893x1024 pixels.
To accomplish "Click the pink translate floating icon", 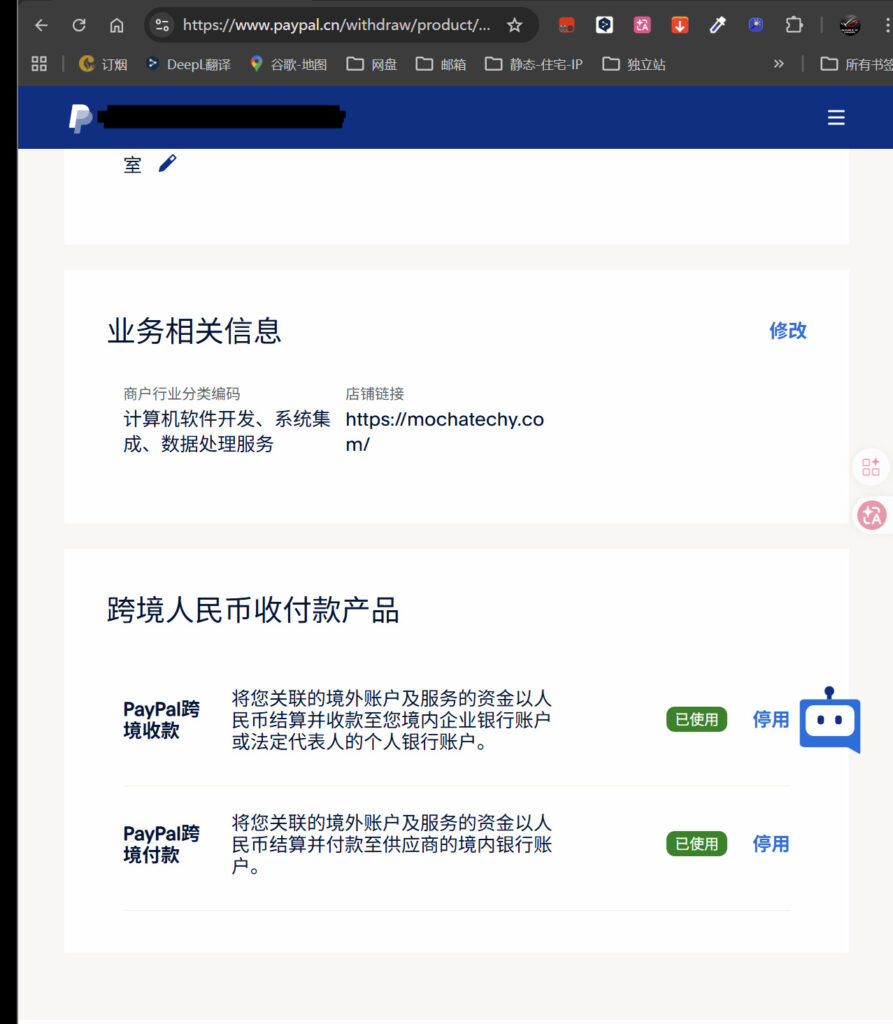I will coord(871,515).
